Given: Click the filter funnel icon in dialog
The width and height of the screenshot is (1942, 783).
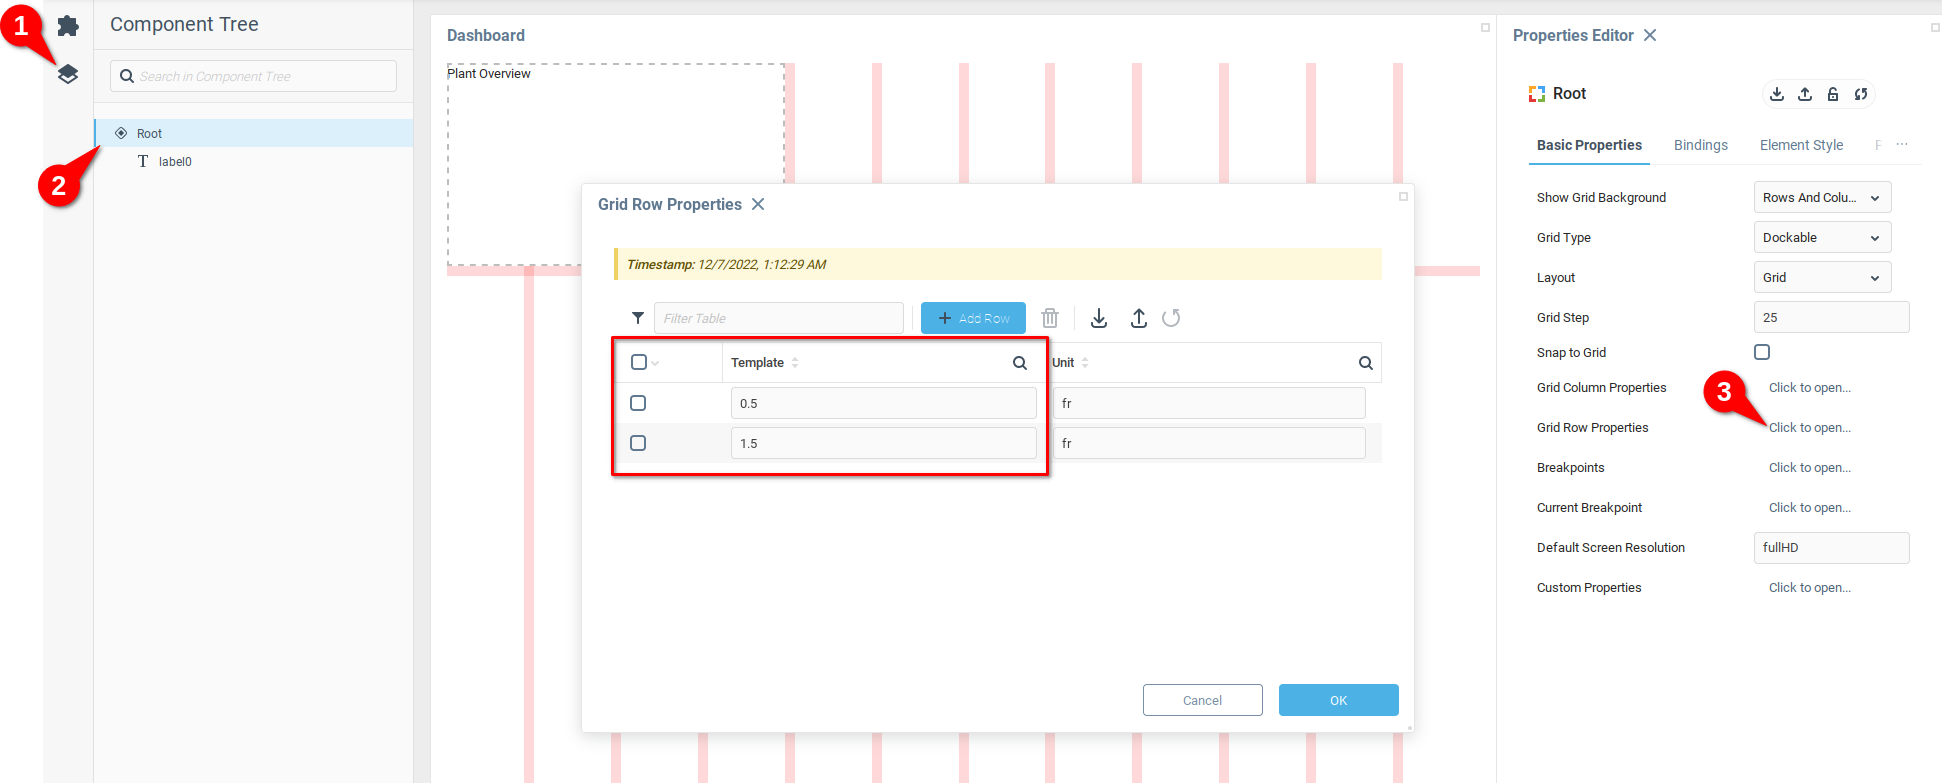Looking at the screenshot, I should [x=638, y=318].
